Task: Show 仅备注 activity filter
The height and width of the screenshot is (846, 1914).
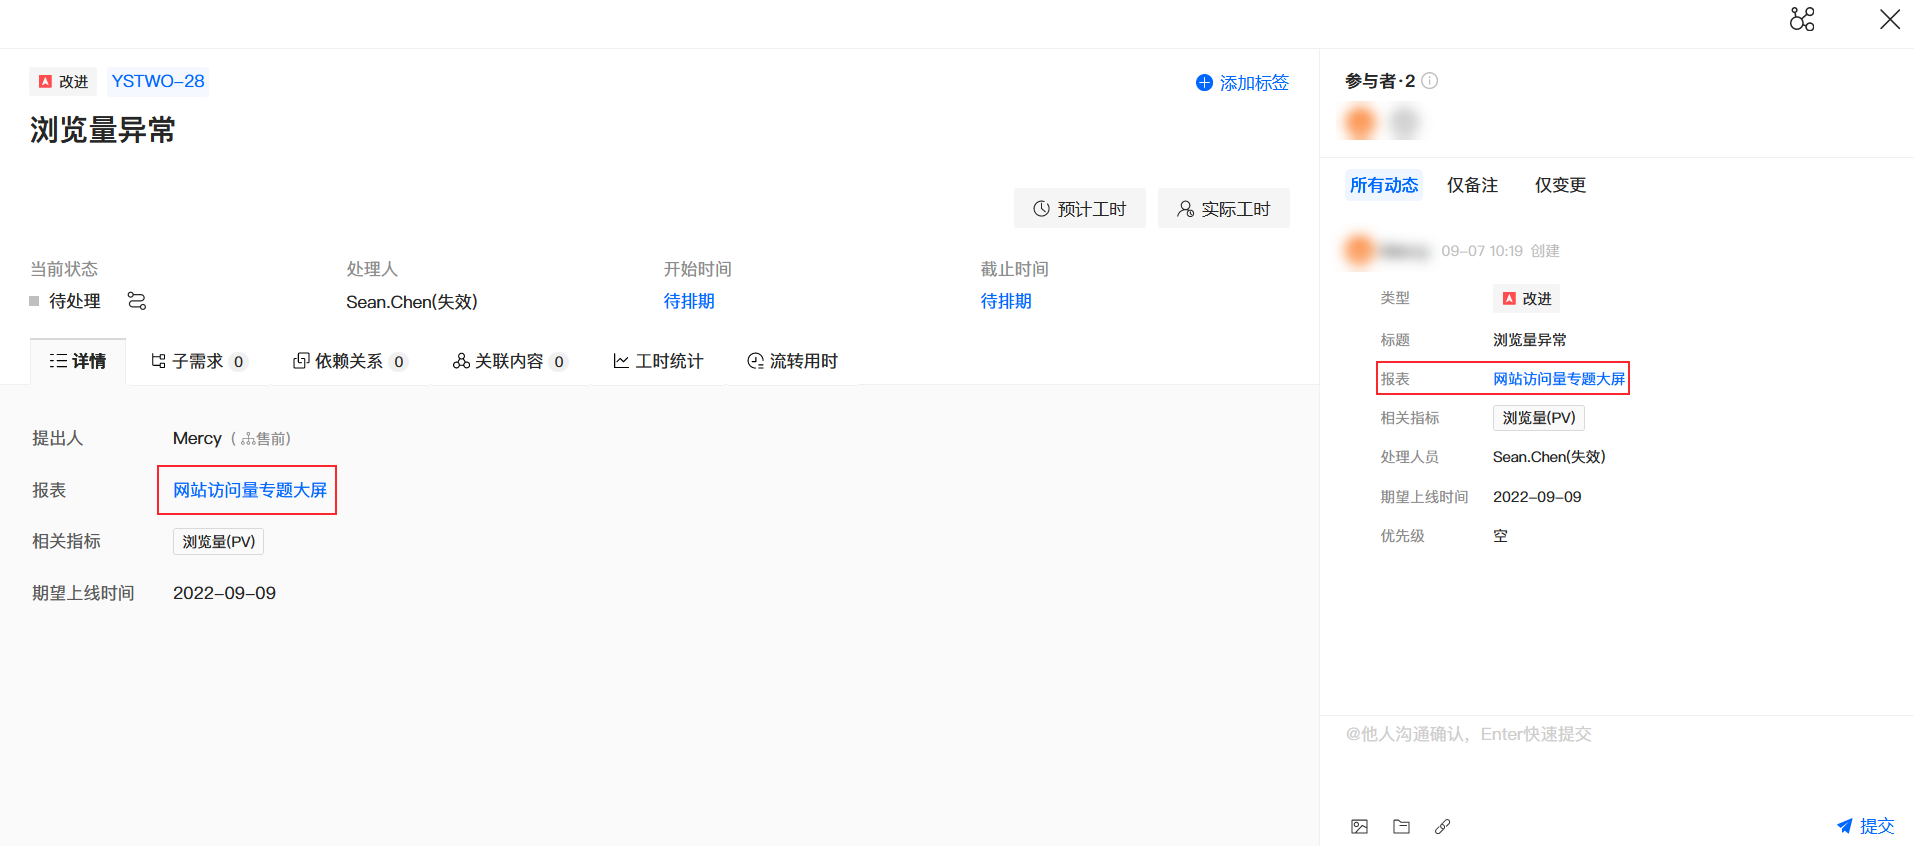Action: click(x=1472, y=185)
